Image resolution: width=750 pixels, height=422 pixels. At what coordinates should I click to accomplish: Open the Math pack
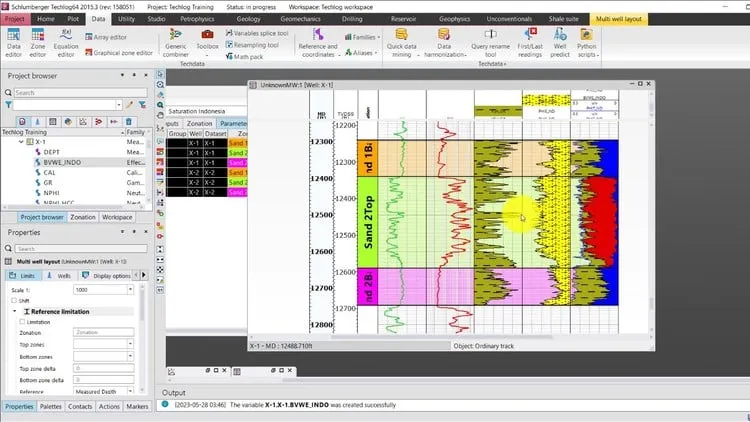click(244, 56)
